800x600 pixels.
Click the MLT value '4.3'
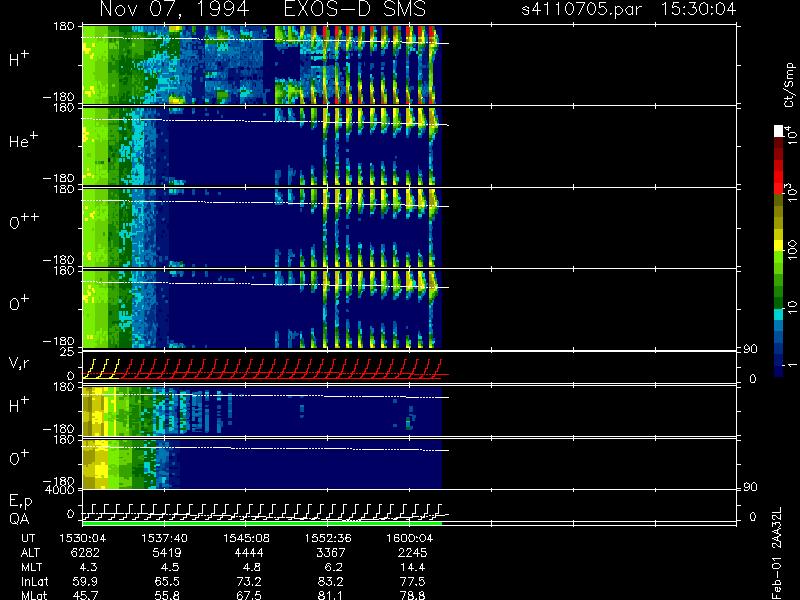pos(88,567)
